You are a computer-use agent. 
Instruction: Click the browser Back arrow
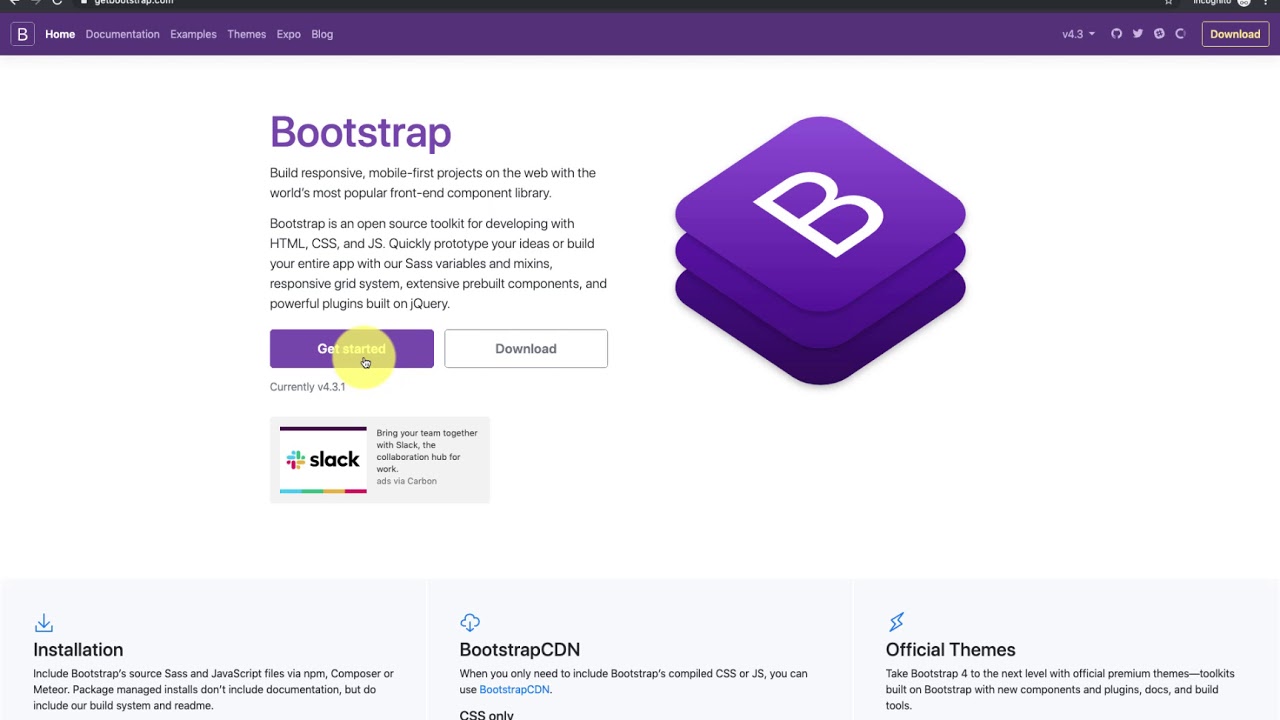(14, 2)
